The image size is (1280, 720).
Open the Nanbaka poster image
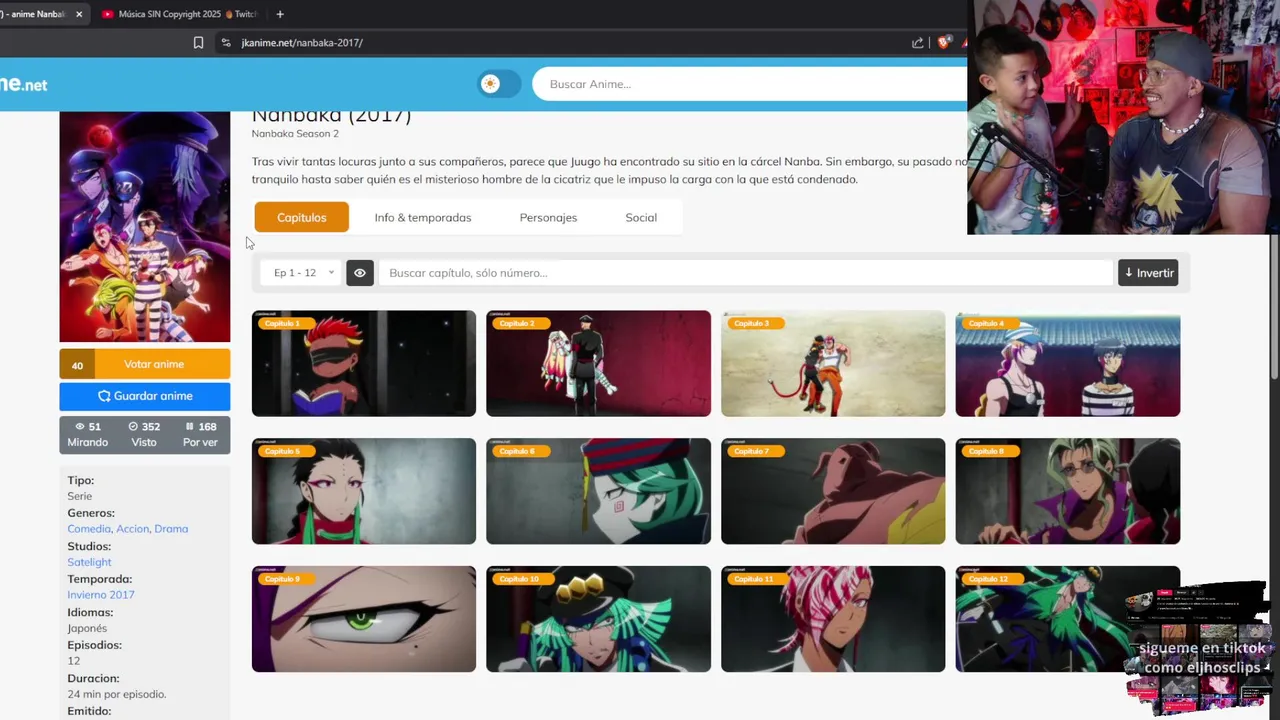(145, 227)
